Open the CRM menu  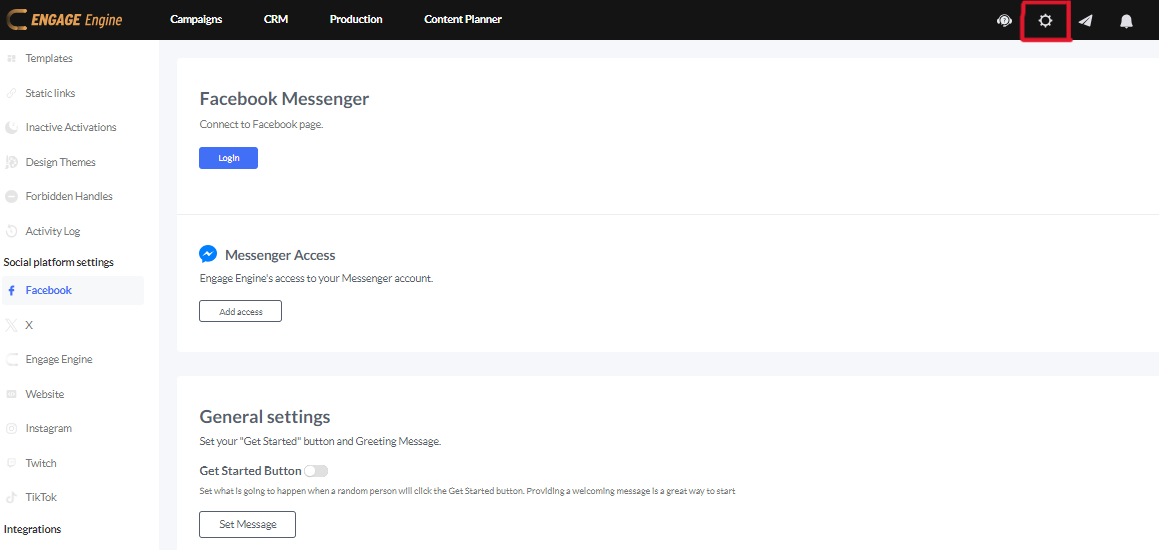coord(276,20)
